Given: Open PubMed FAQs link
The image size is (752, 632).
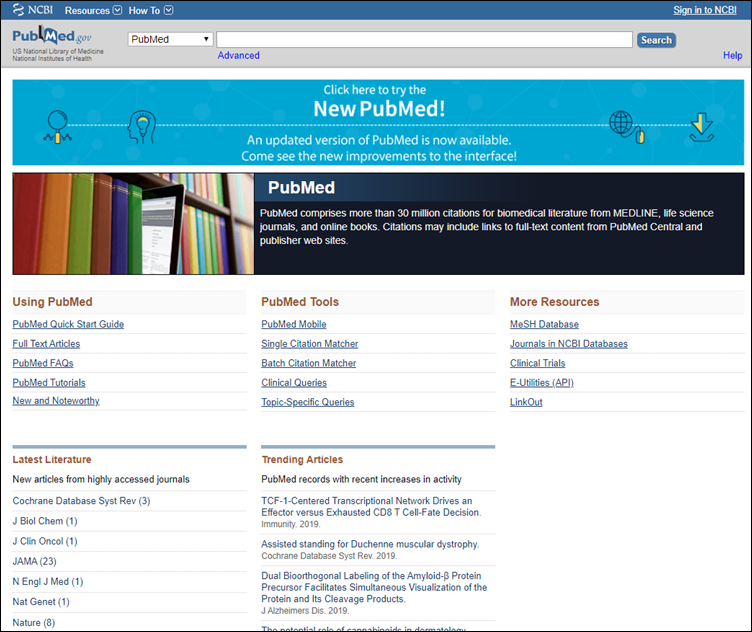Looking at the screenshot, I should coord(43,363).
